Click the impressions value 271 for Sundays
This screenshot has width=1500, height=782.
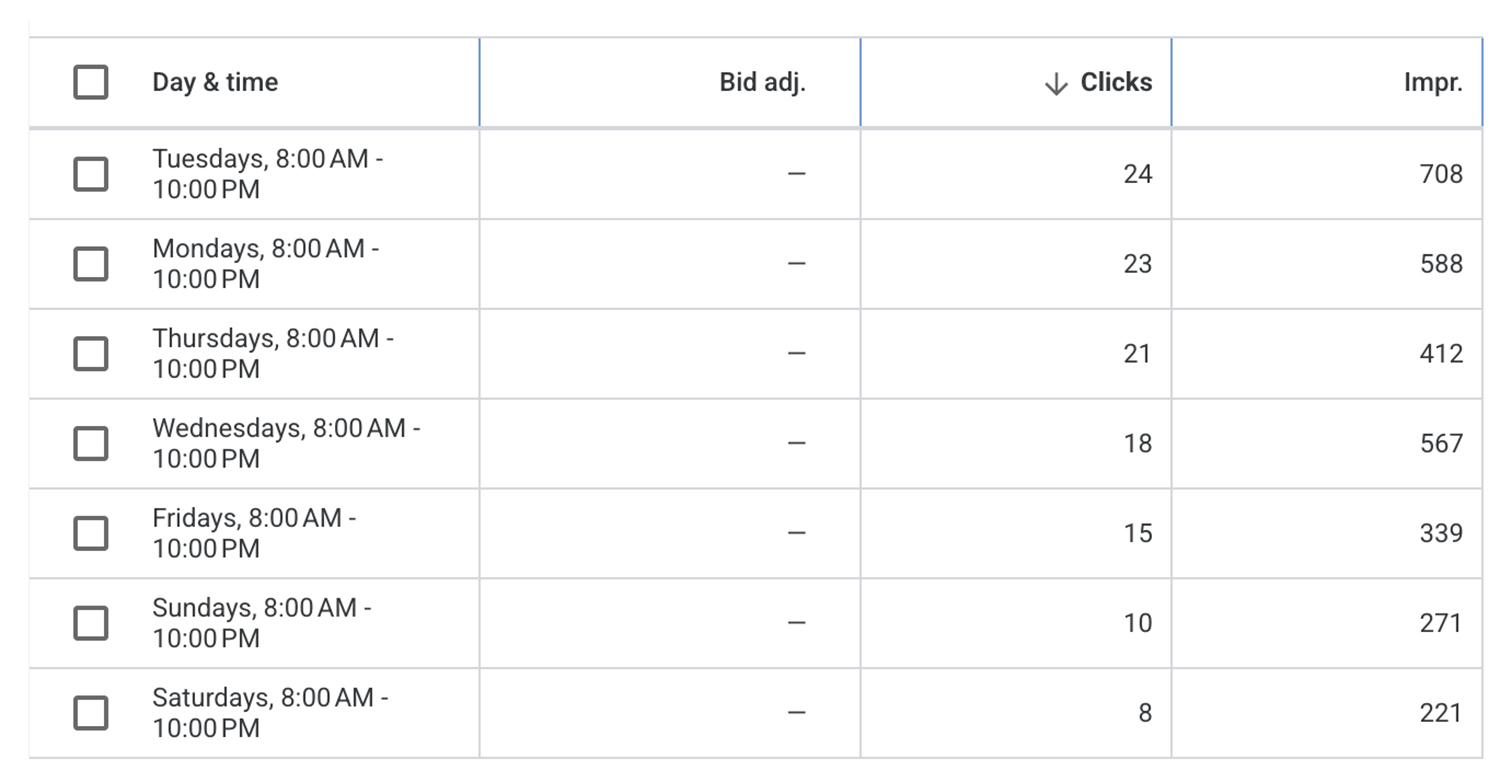tap(1440, 622)
